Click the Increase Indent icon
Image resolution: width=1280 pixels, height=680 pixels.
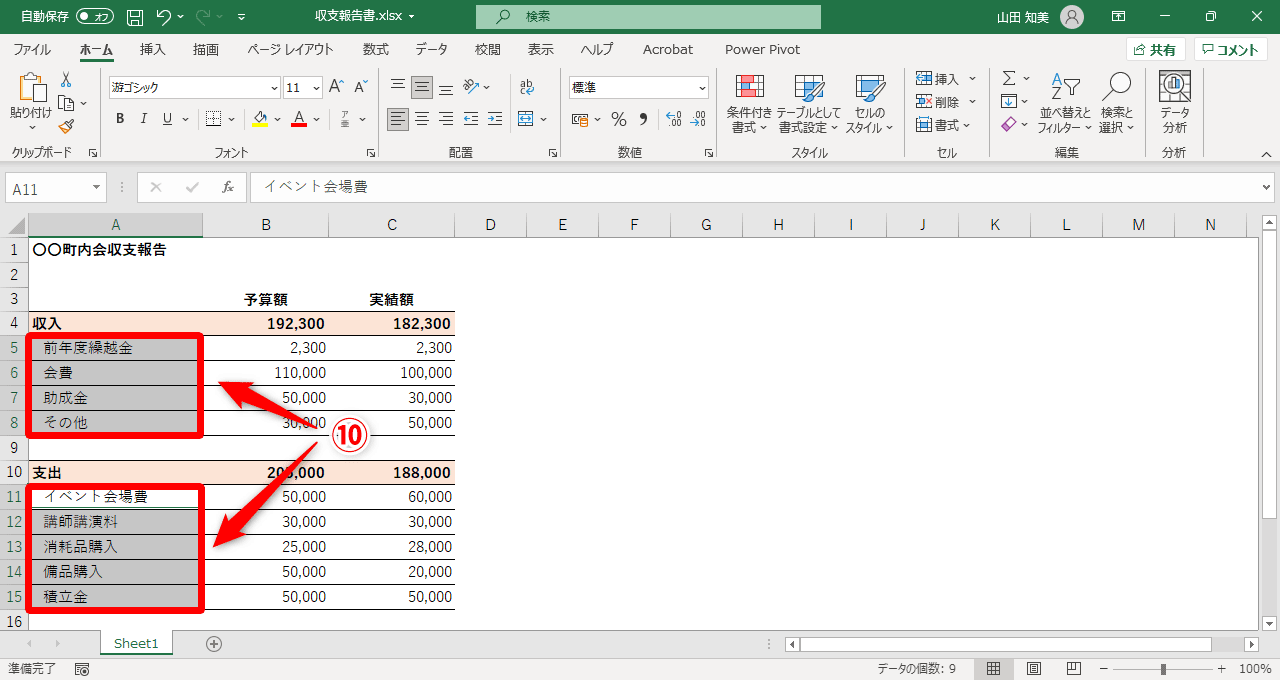[494, 119]
